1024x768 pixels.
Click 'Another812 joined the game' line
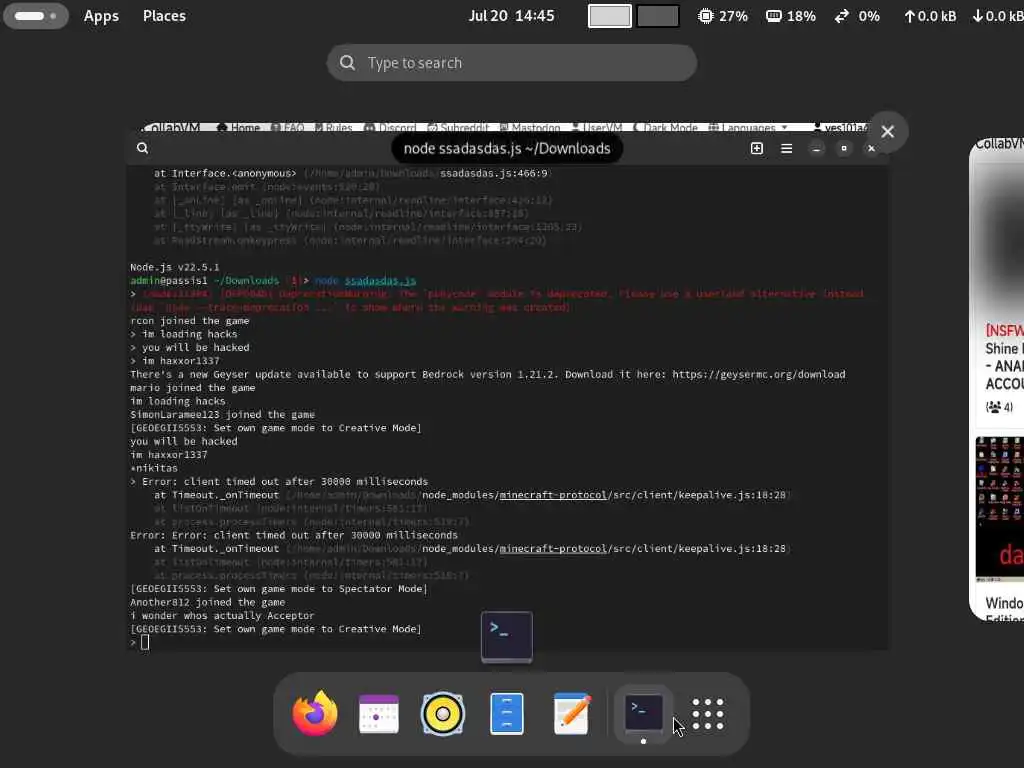coord(207,602)
